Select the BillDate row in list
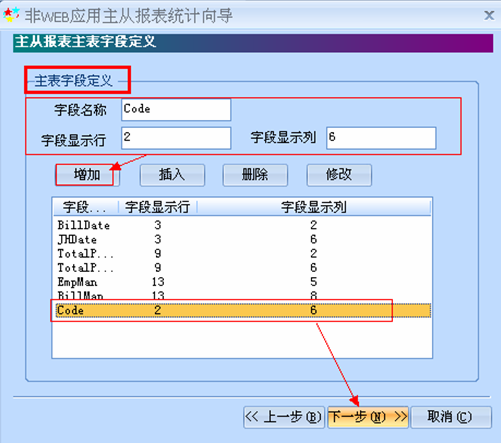 pyautogui.click(x=242, y=225)
